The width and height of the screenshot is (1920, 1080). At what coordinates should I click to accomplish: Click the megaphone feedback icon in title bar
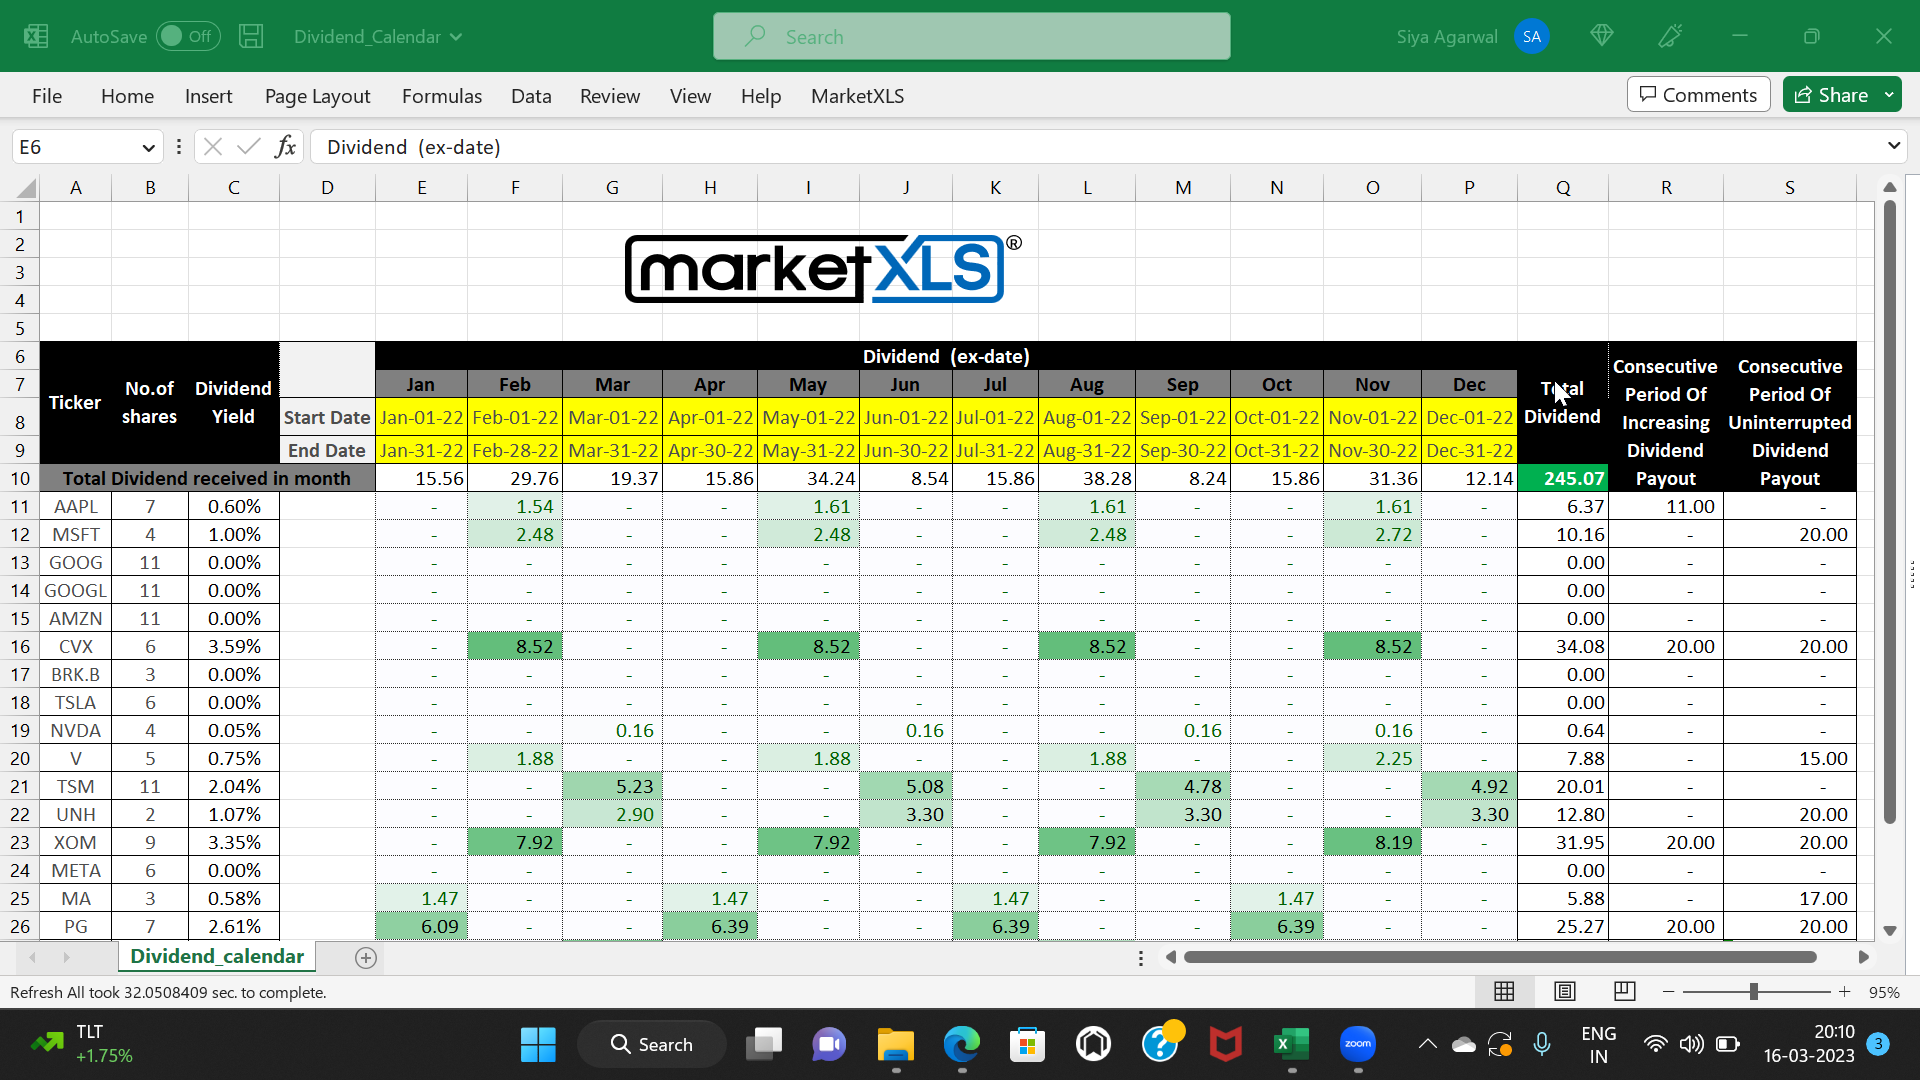1670,36
